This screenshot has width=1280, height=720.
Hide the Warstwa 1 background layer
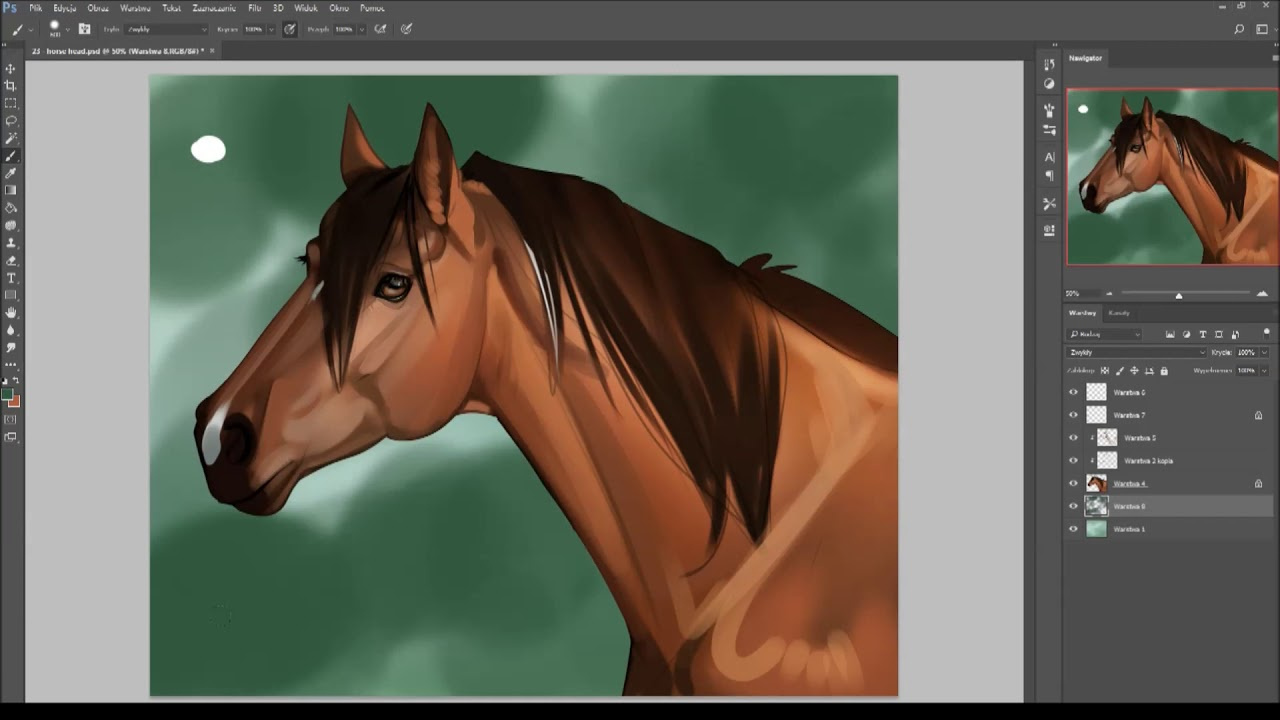click(x=1074, y=530)
